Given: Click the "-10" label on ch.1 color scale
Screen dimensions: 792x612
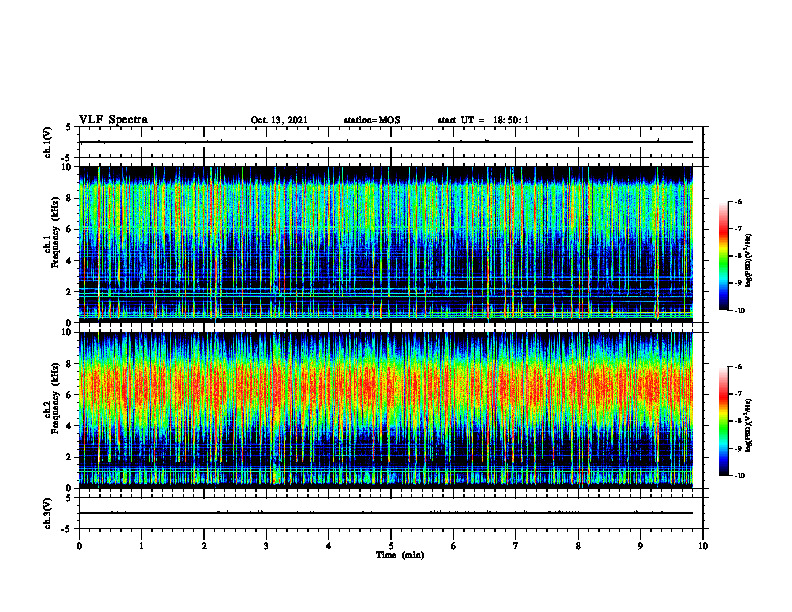Looking at the screenshot, I should 739,310.
